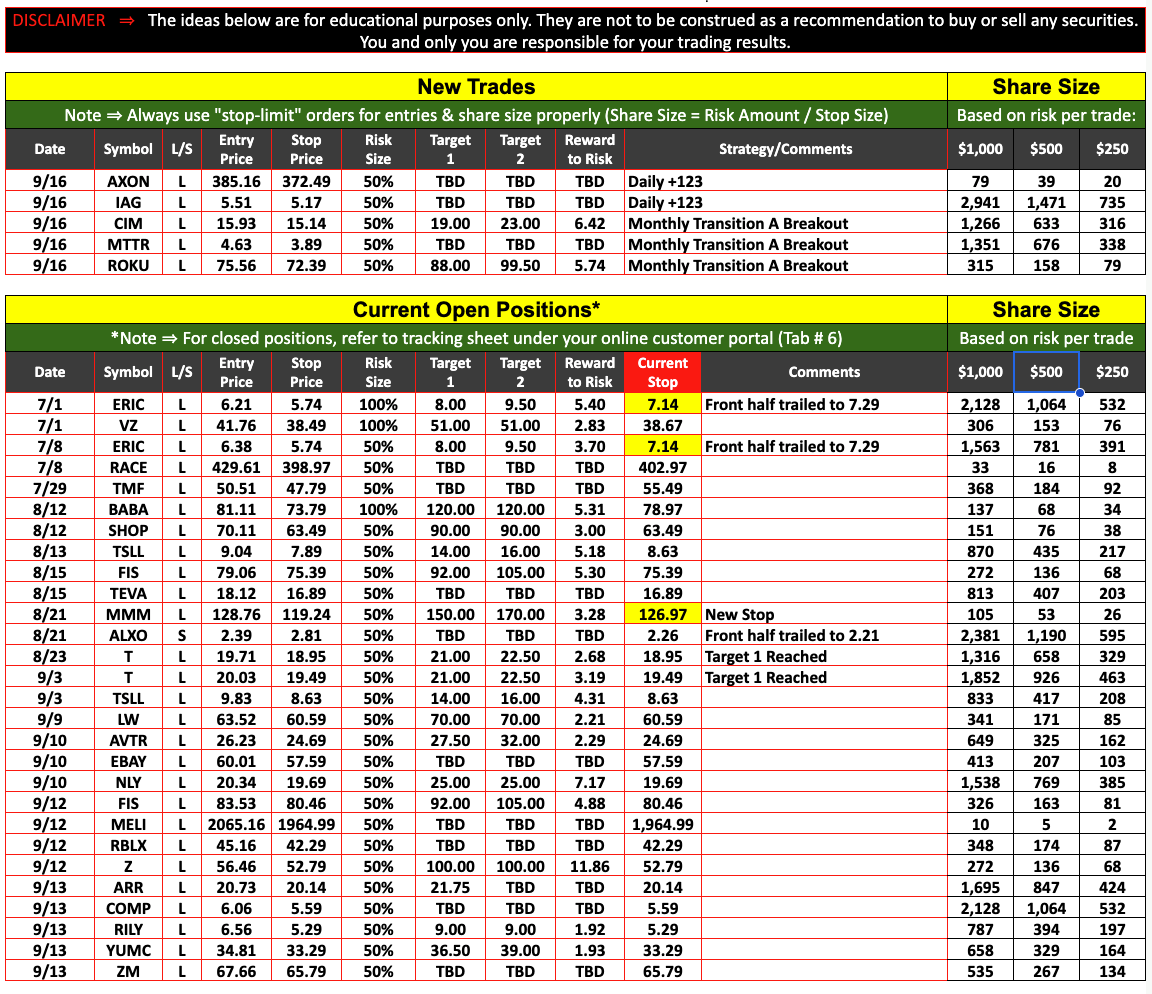Select the ZM symbol cell
This screenshot has width=1152, height=994.
pyautogui.click(x=128, y=971)
